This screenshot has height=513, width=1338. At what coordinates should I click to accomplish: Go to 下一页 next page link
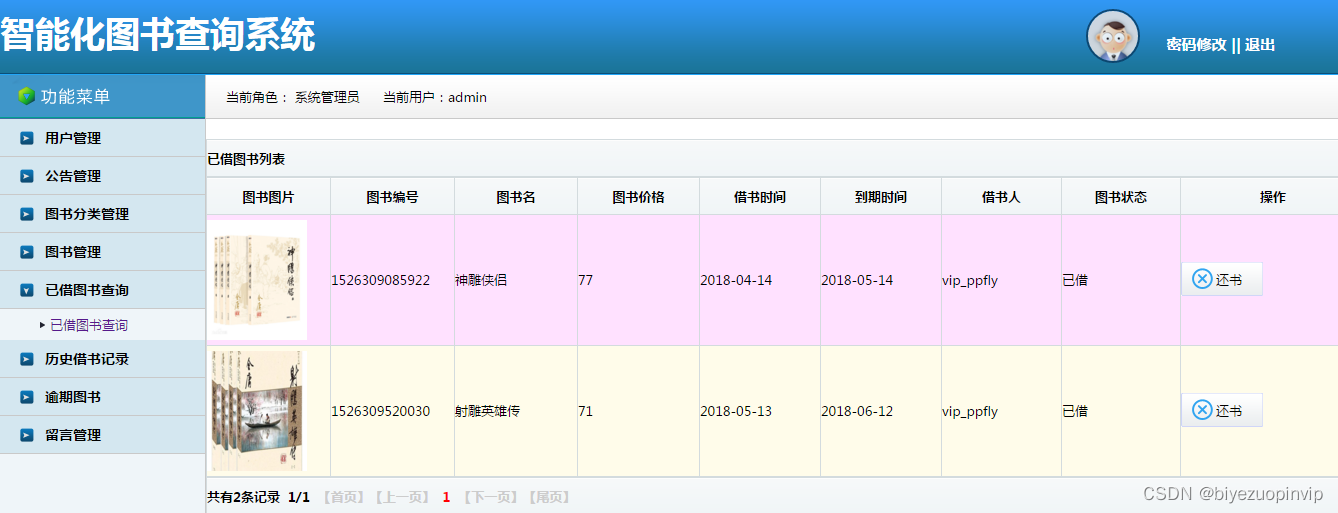click(490, 497)
